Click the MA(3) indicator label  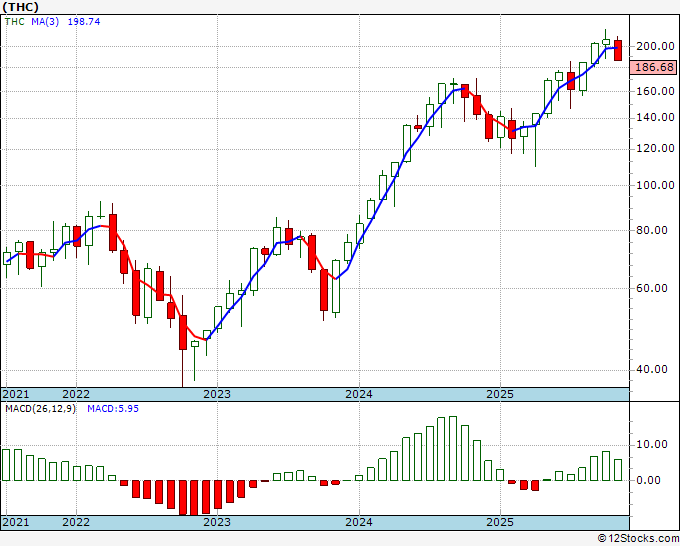tap(45, 22)
